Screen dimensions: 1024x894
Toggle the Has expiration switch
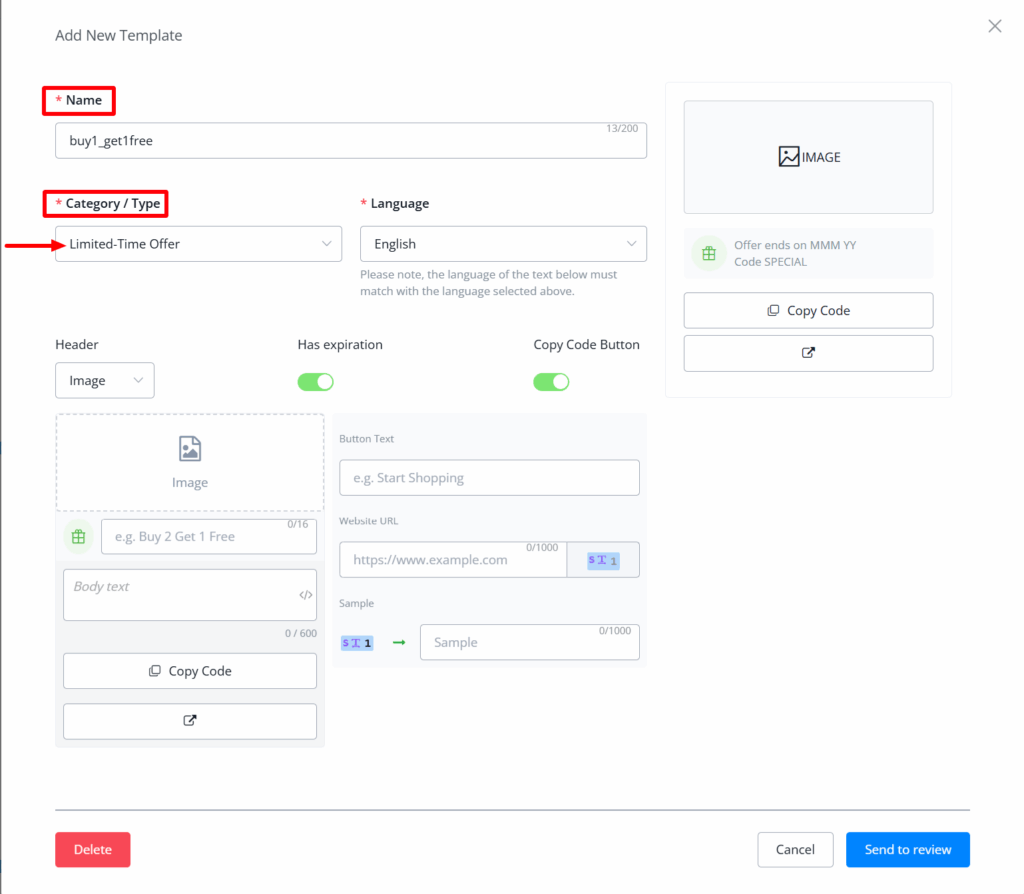[315, 382]
